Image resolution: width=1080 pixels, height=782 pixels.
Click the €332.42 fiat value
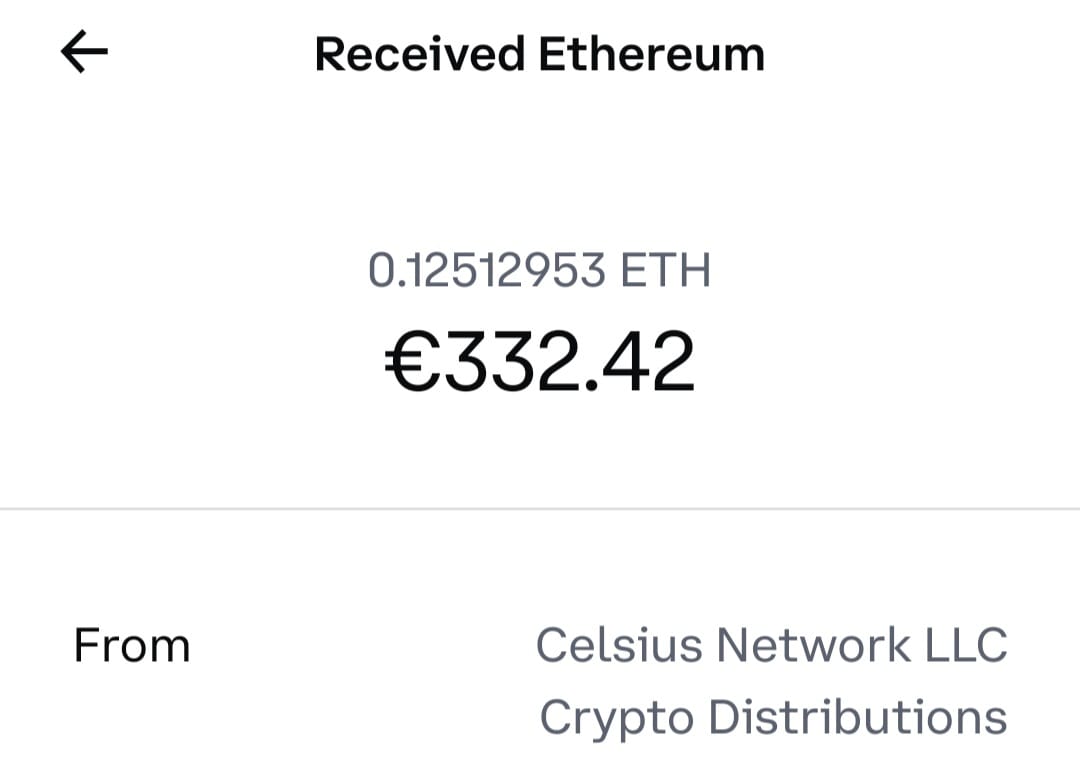539,363
